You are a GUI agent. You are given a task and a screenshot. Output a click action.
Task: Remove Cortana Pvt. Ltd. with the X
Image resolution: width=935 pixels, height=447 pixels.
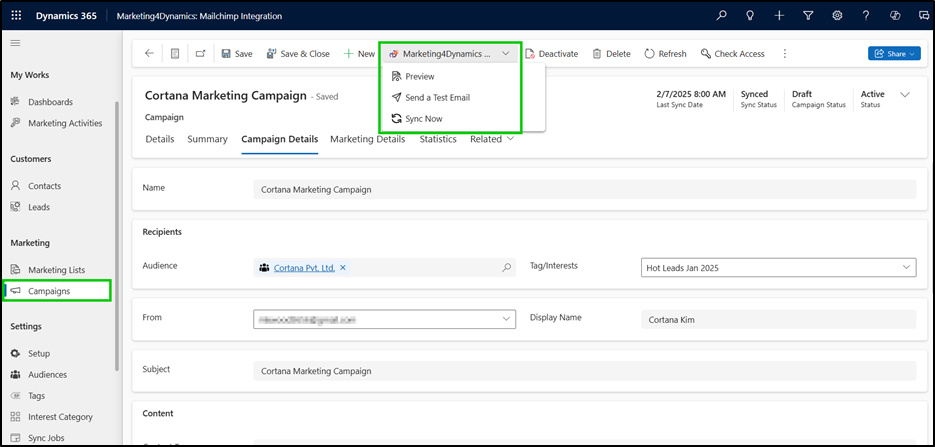tap(343, 268)
